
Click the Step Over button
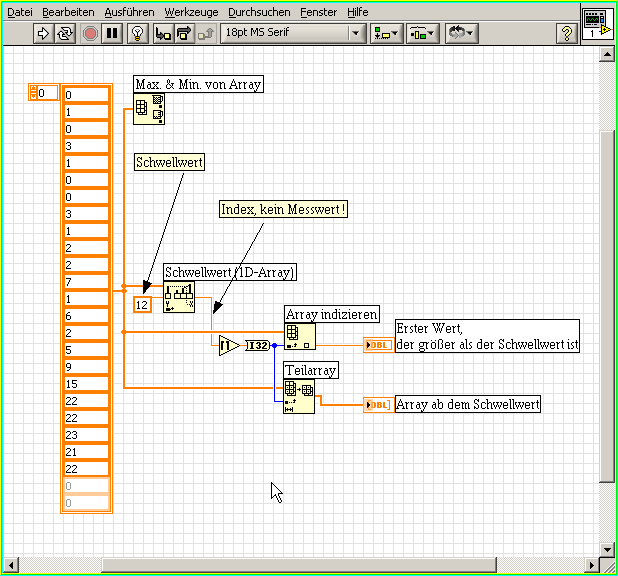184,33
